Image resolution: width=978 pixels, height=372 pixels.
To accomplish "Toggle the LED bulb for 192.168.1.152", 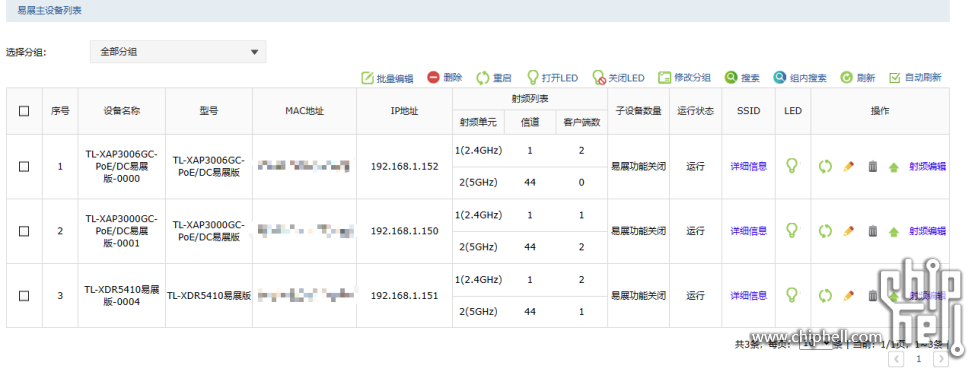I will point(792,166).
